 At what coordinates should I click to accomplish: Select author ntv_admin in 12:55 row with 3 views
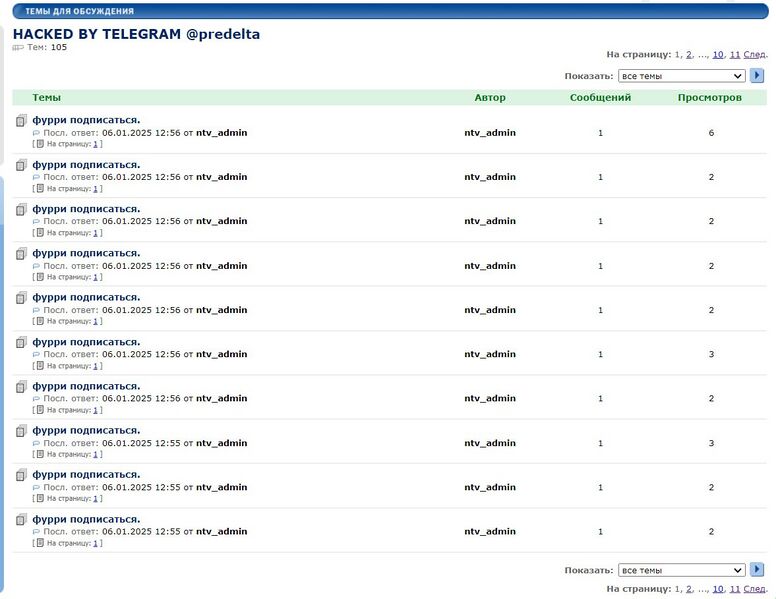pos(489,443)
